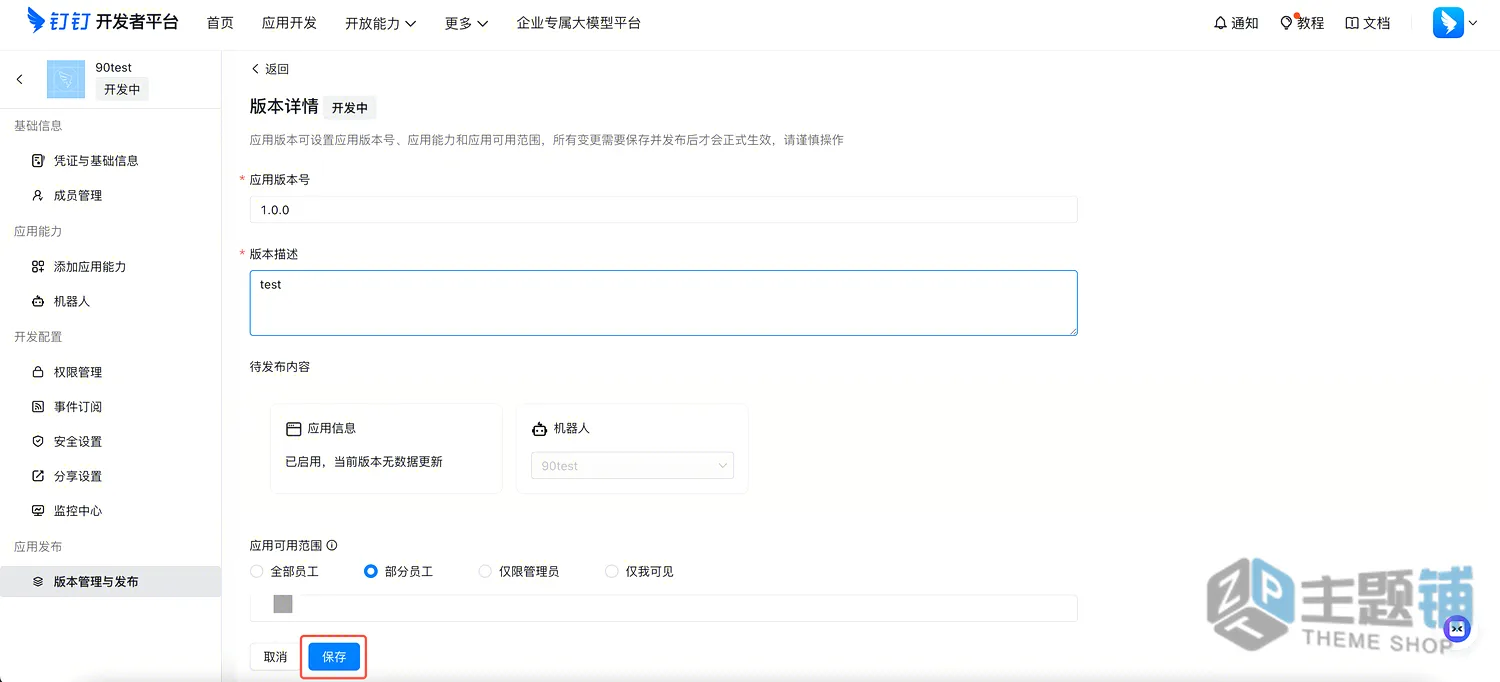
Task: Select the 仅限管理员 radio option
Action: 485,572
